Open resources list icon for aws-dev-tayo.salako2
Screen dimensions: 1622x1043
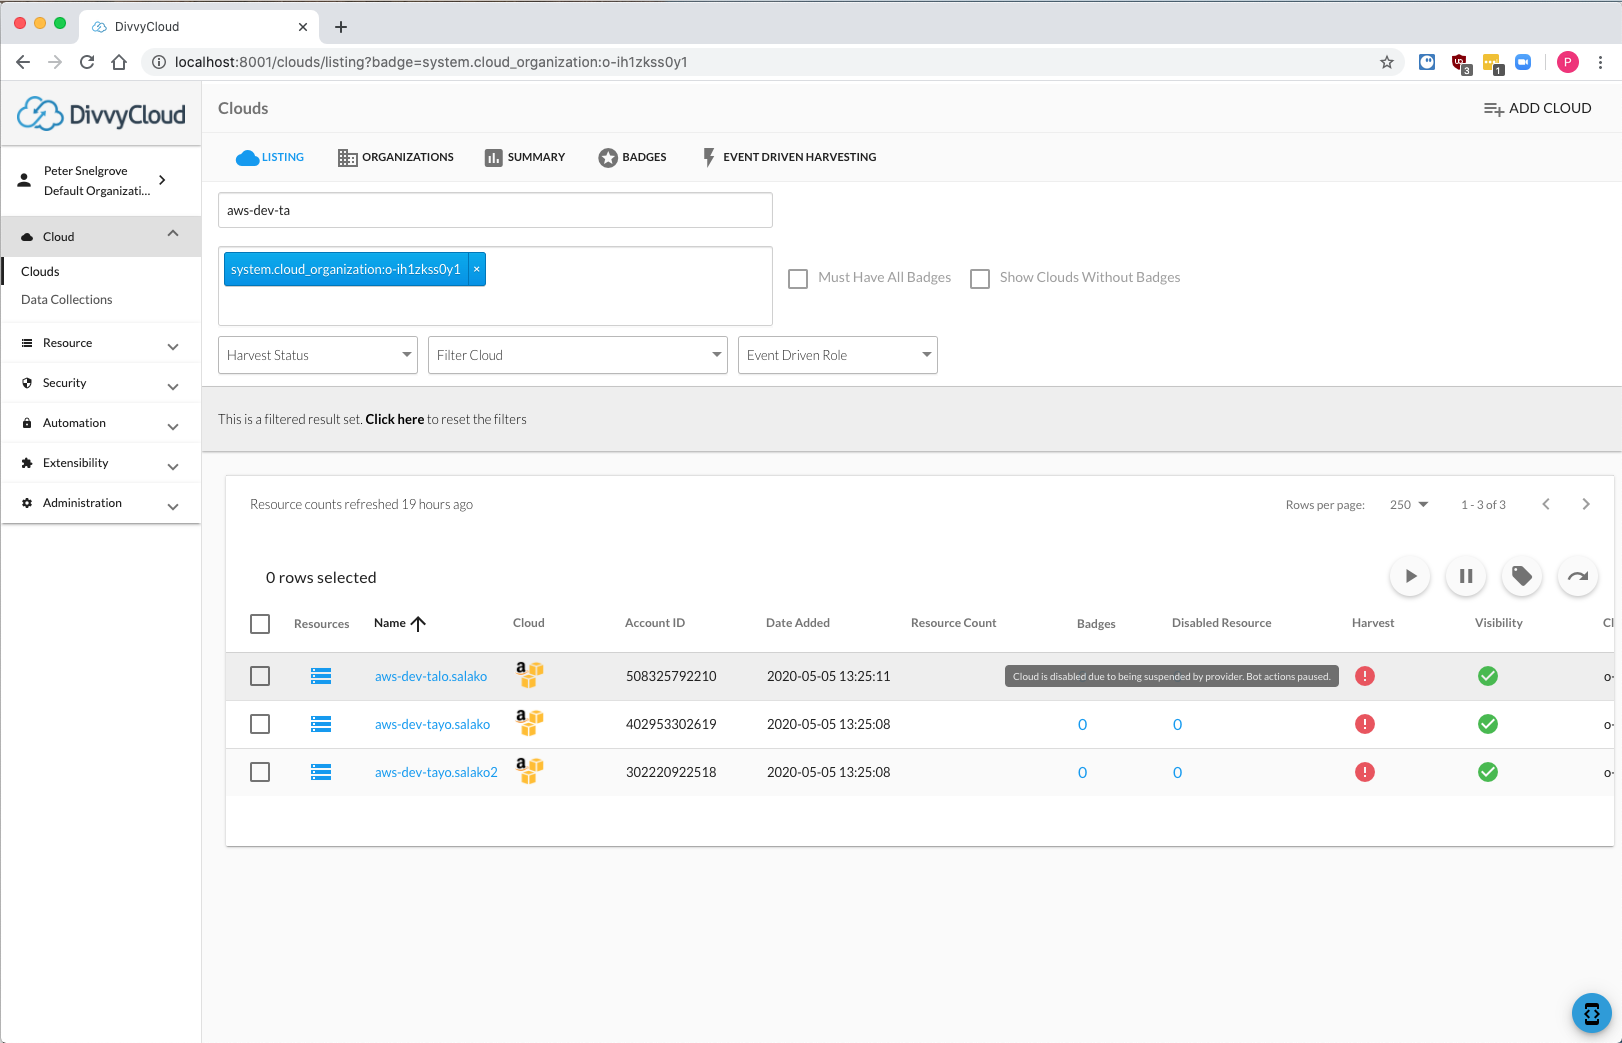[321, 772]
